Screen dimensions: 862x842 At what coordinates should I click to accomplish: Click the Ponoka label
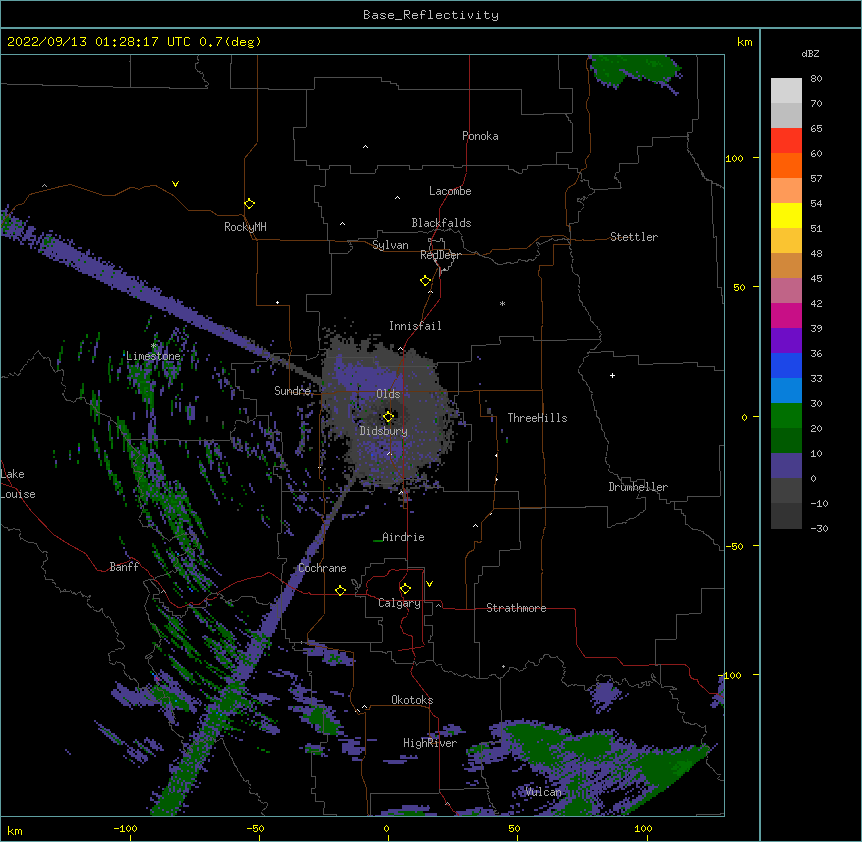click(480, 136)
